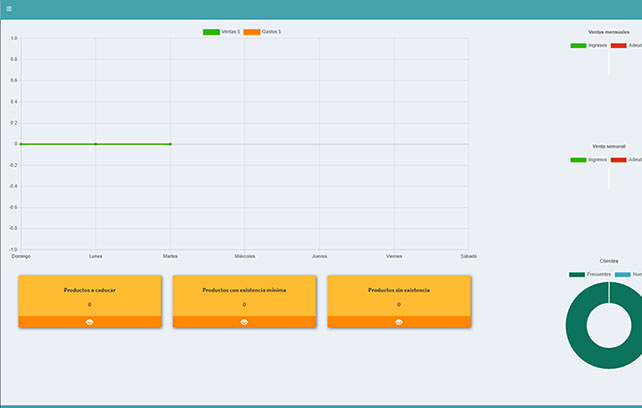The width and height of the screenshot is (642, 408).
Task: Click the Martes data point on the chart
Action: click(170, 144)
